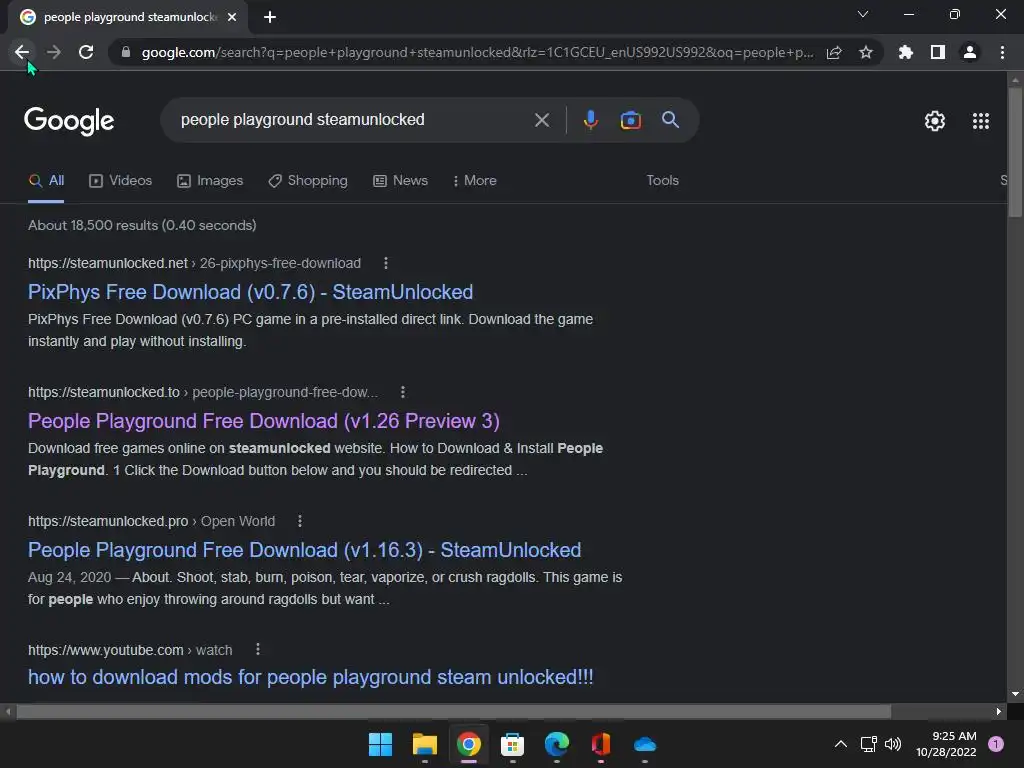Open options menu for youtube.com result
This screenshot has width=1024, height=768.
[258, 650]
